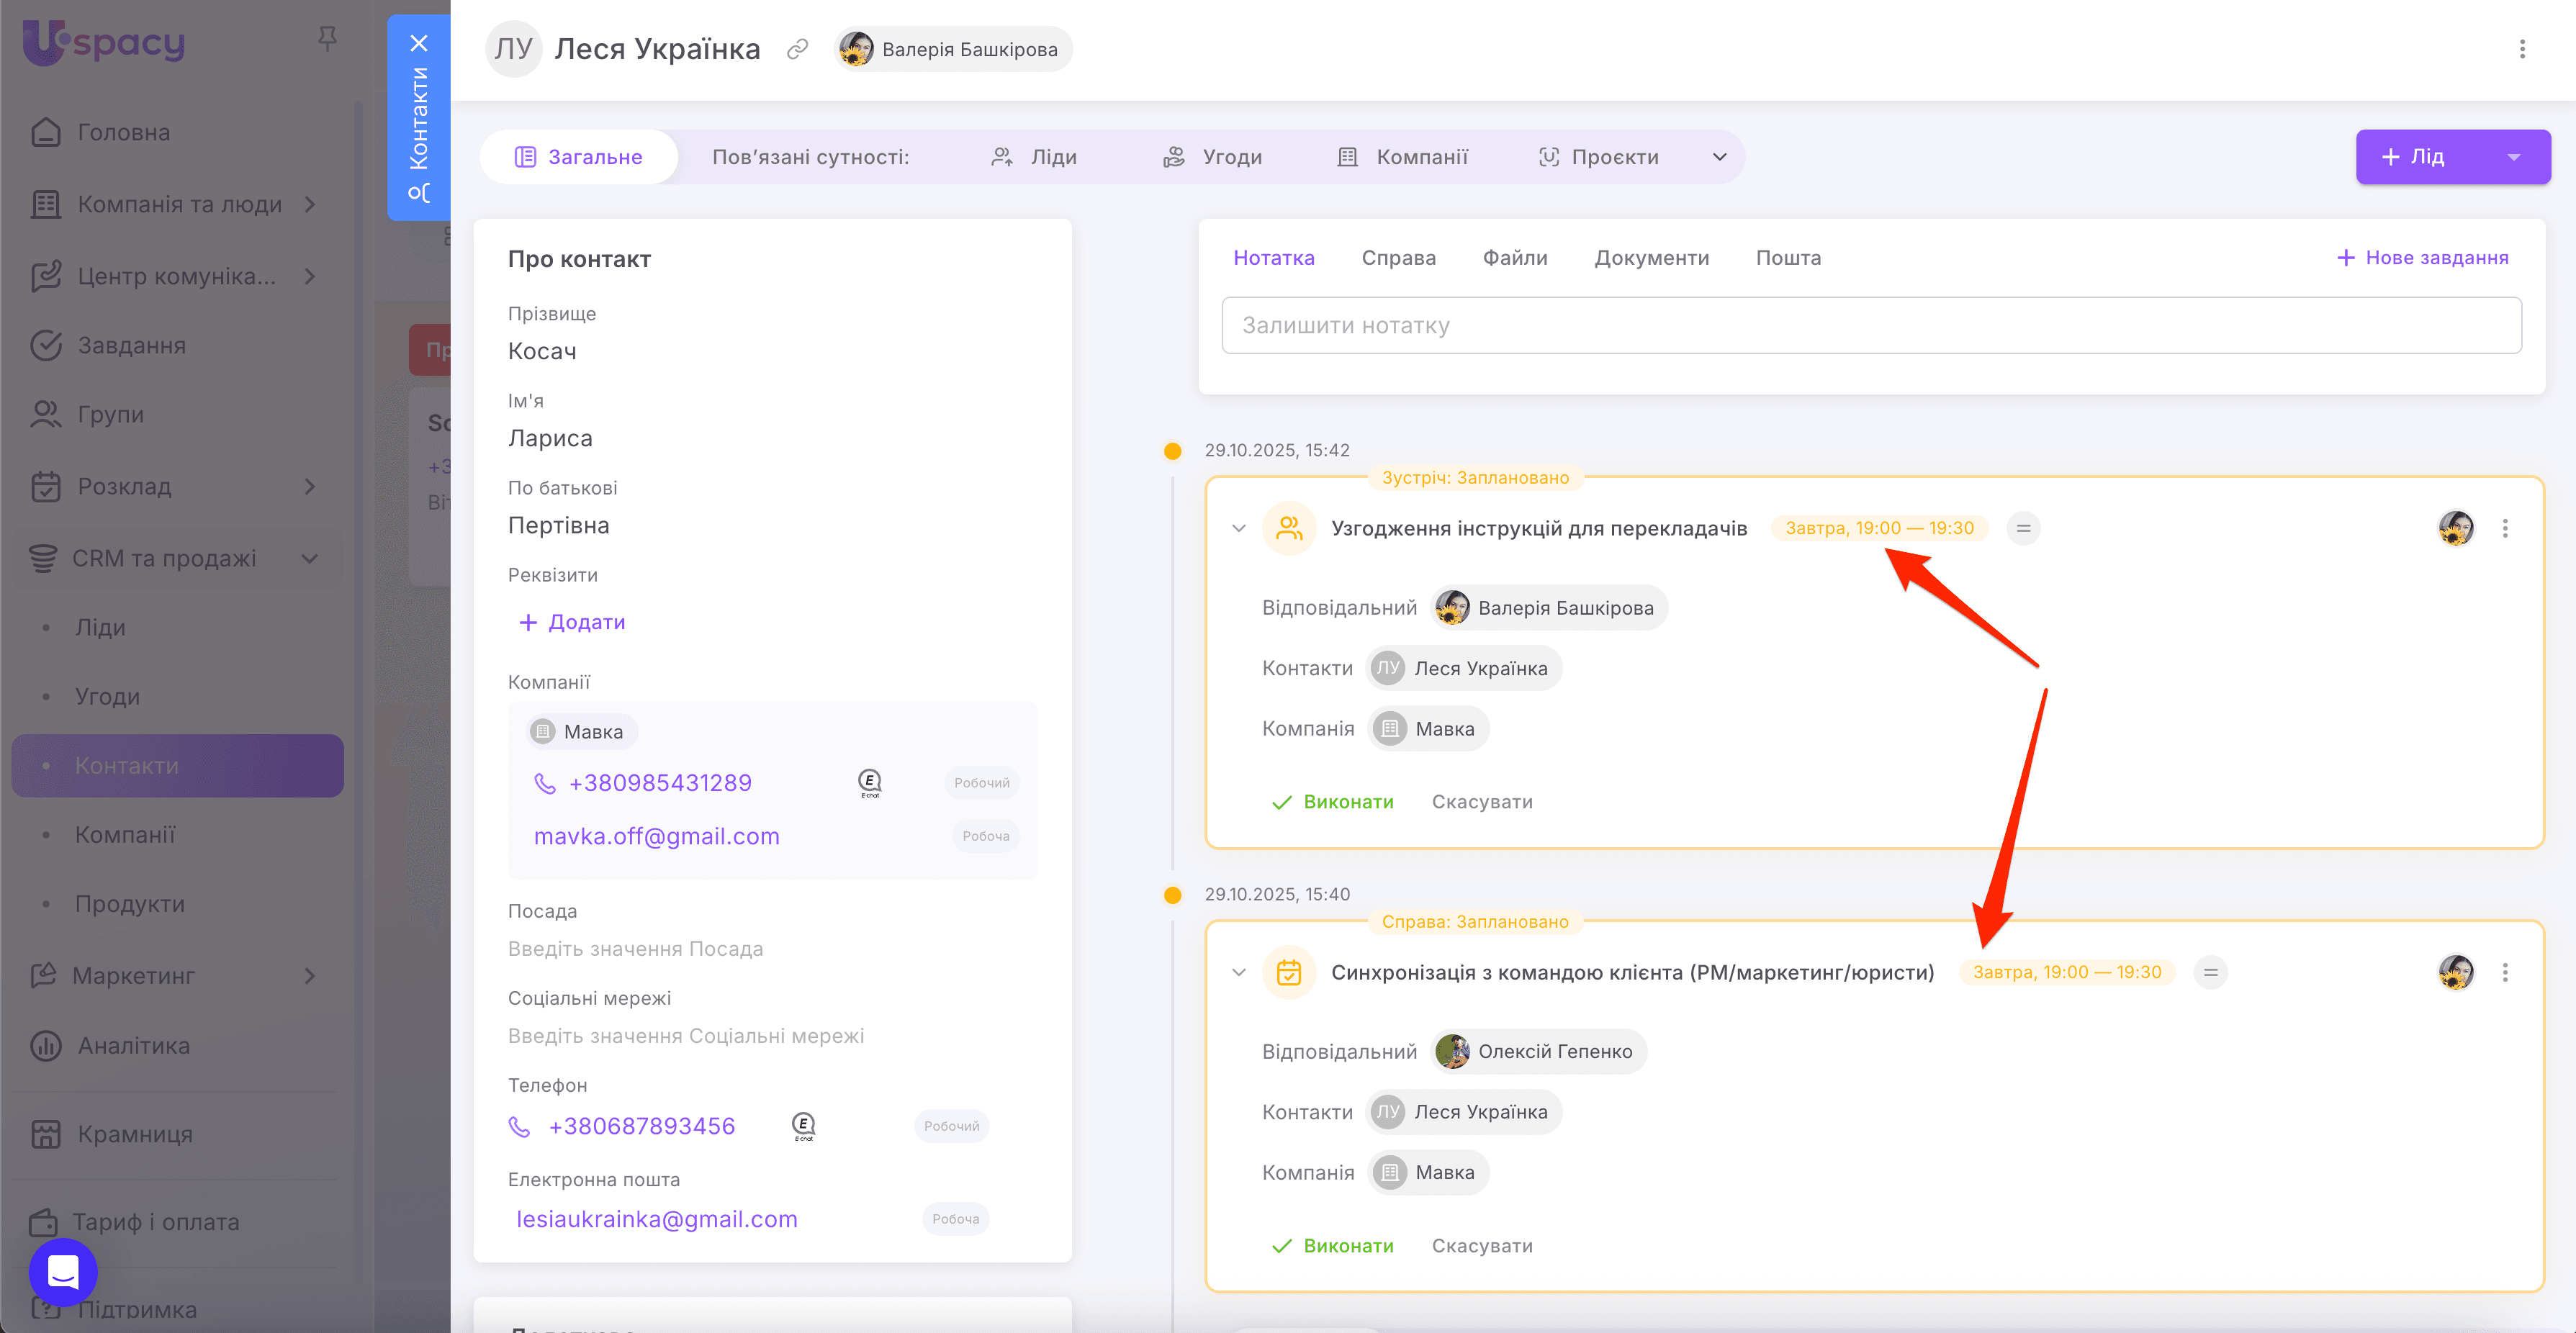The image size is (2576, 1333).
Task: Open the chat support bubble
Action: 63,1272
